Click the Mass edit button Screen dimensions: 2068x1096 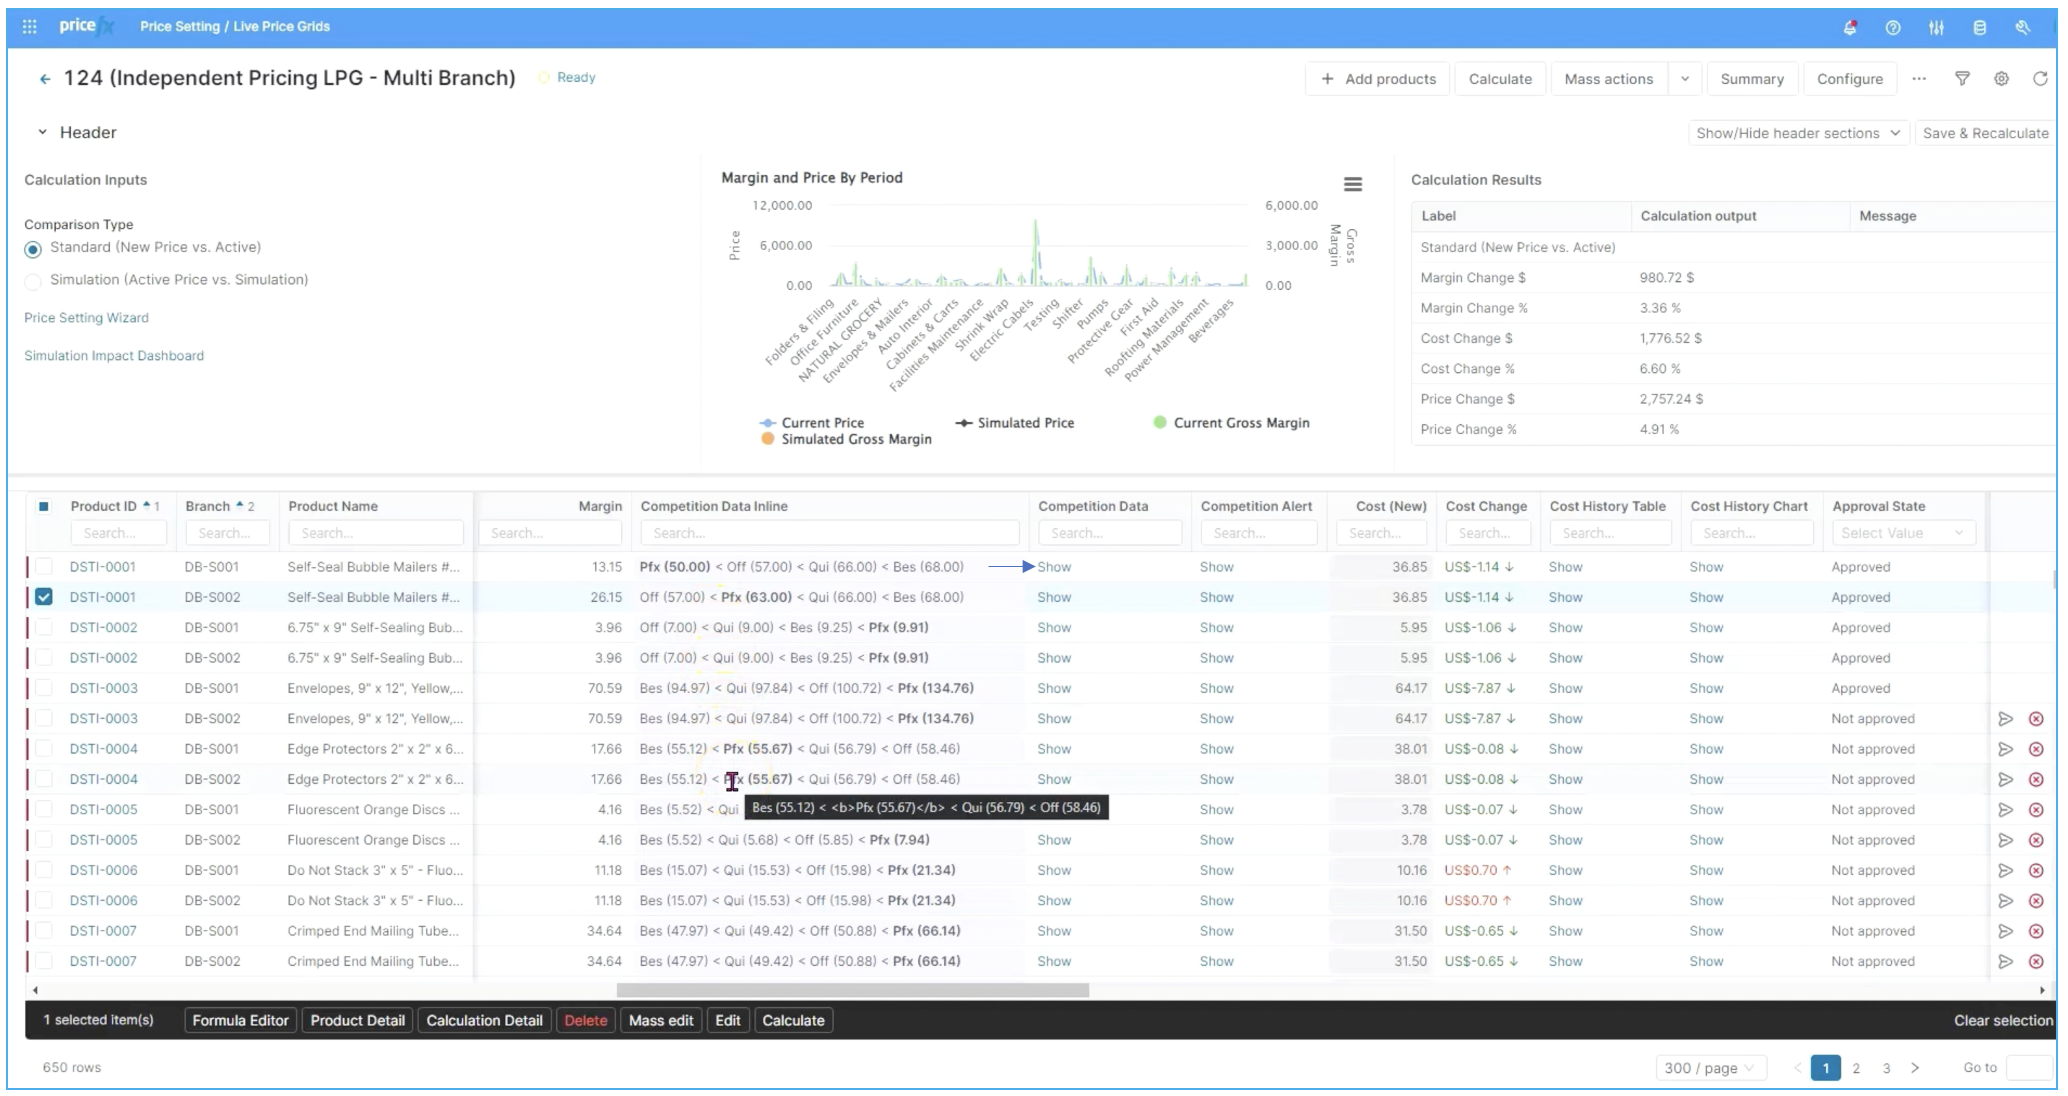point(661,1020)
